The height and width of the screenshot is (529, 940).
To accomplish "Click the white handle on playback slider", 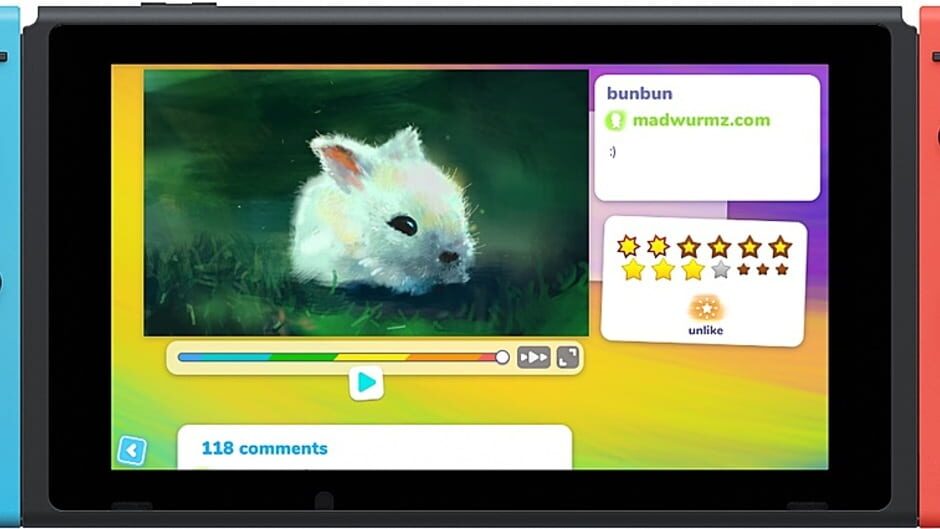I will click(x=502, y=357).
